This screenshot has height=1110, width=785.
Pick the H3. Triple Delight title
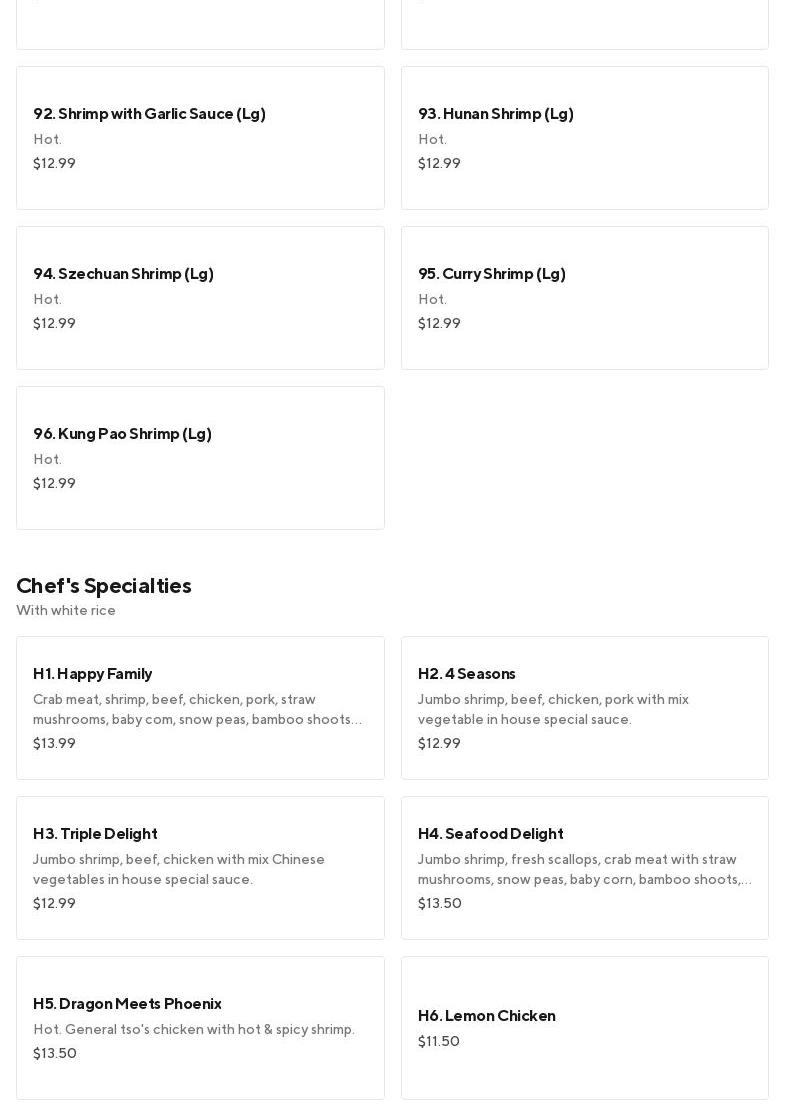click(95, 833)
